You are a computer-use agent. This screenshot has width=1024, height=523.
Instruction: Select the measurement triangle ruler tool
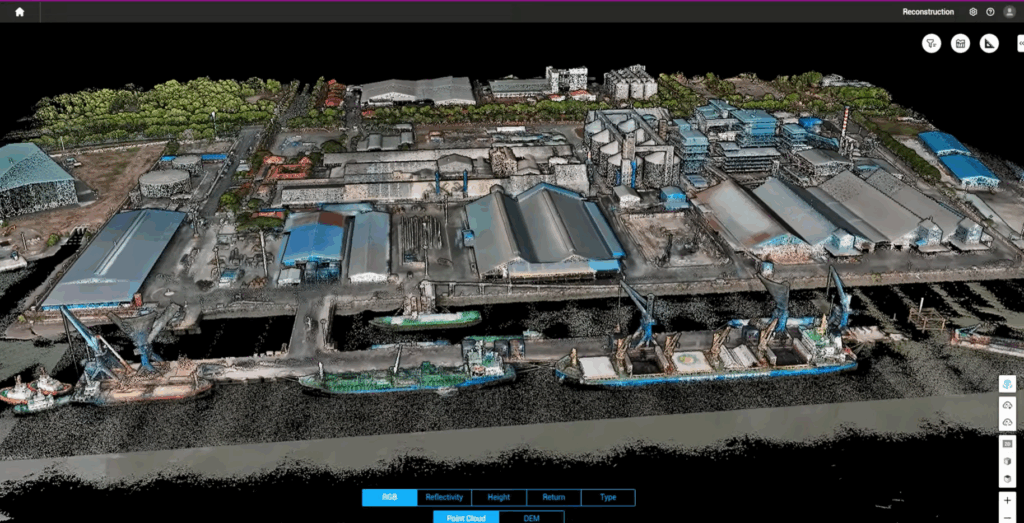pos(989,43)
